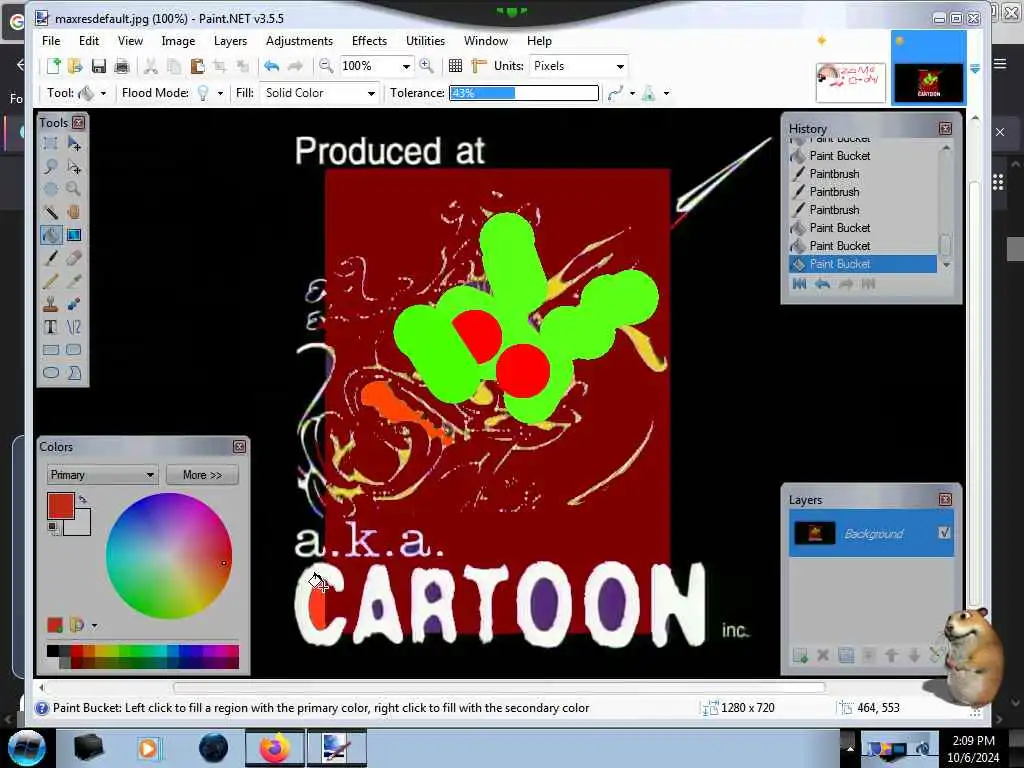The image size is (1024, 768).
Task: Toggle the pixel grid display
Action: (455, 66)
